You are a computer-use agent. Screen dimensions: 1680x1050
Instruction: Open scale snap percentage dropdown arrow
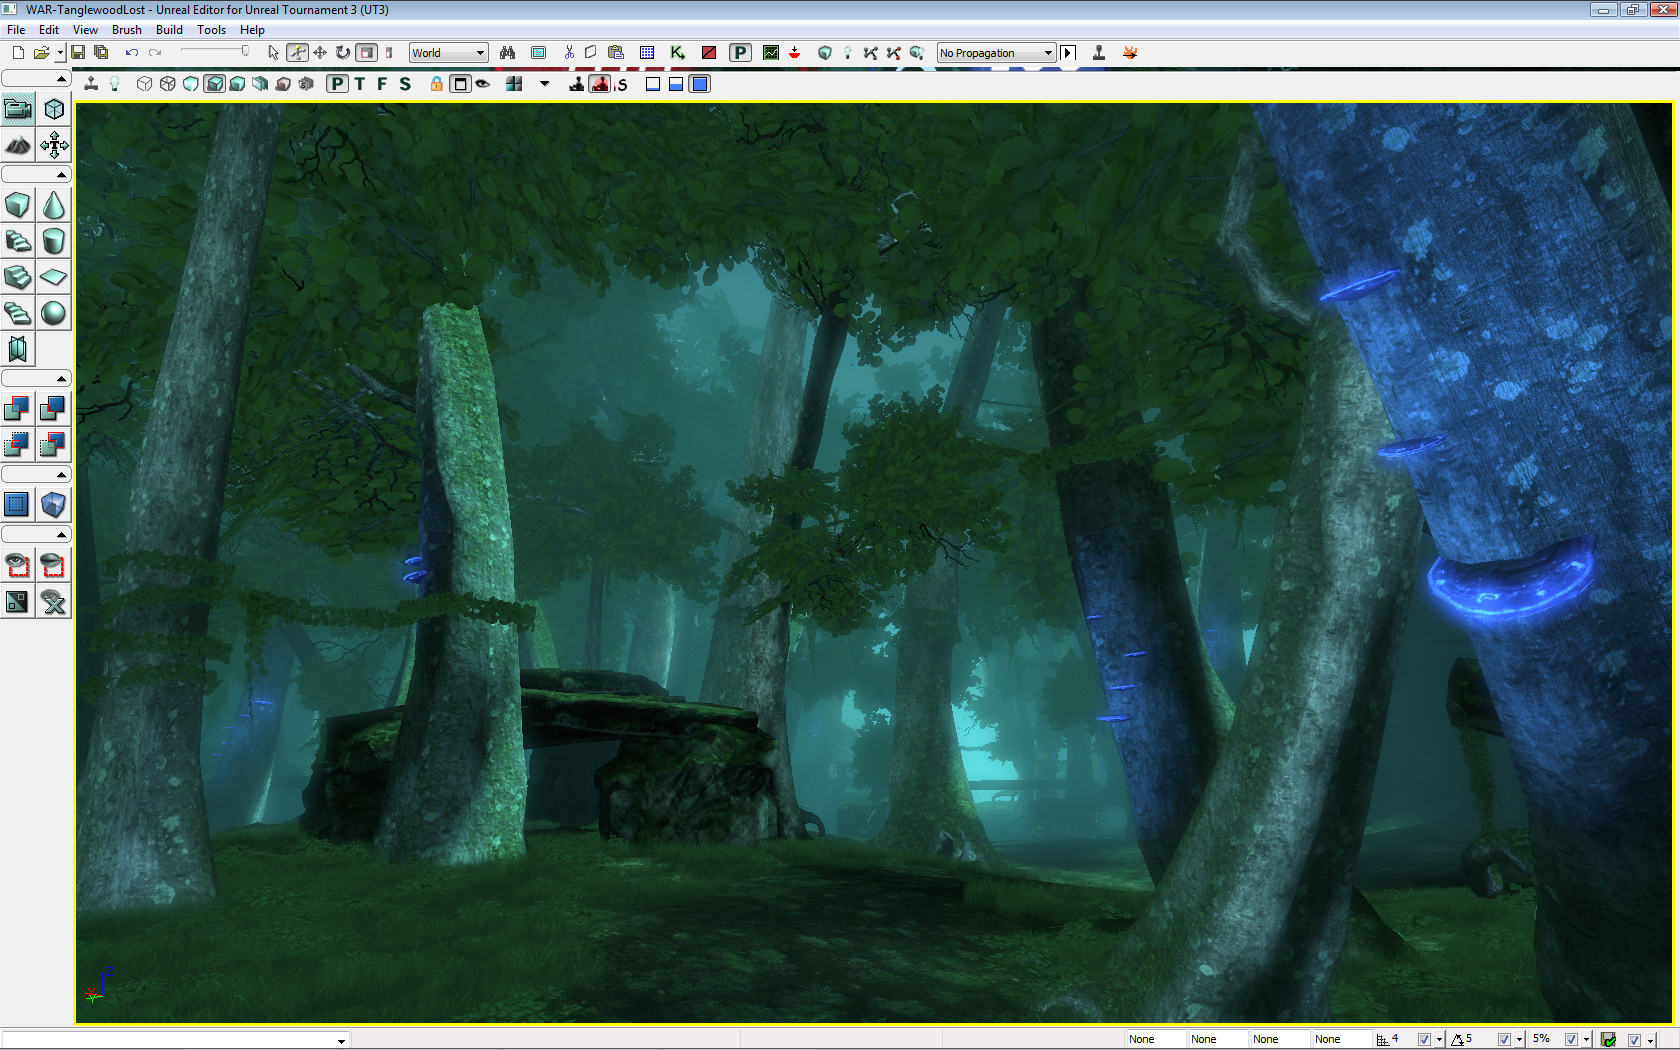pos(1586,1040)
